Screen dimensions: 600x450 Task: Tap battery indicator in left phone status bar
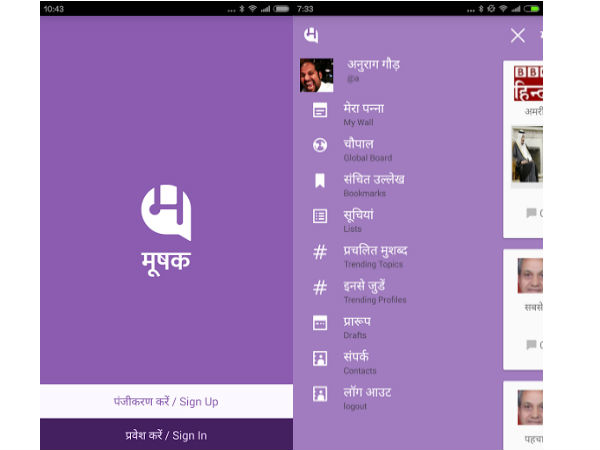281,9
